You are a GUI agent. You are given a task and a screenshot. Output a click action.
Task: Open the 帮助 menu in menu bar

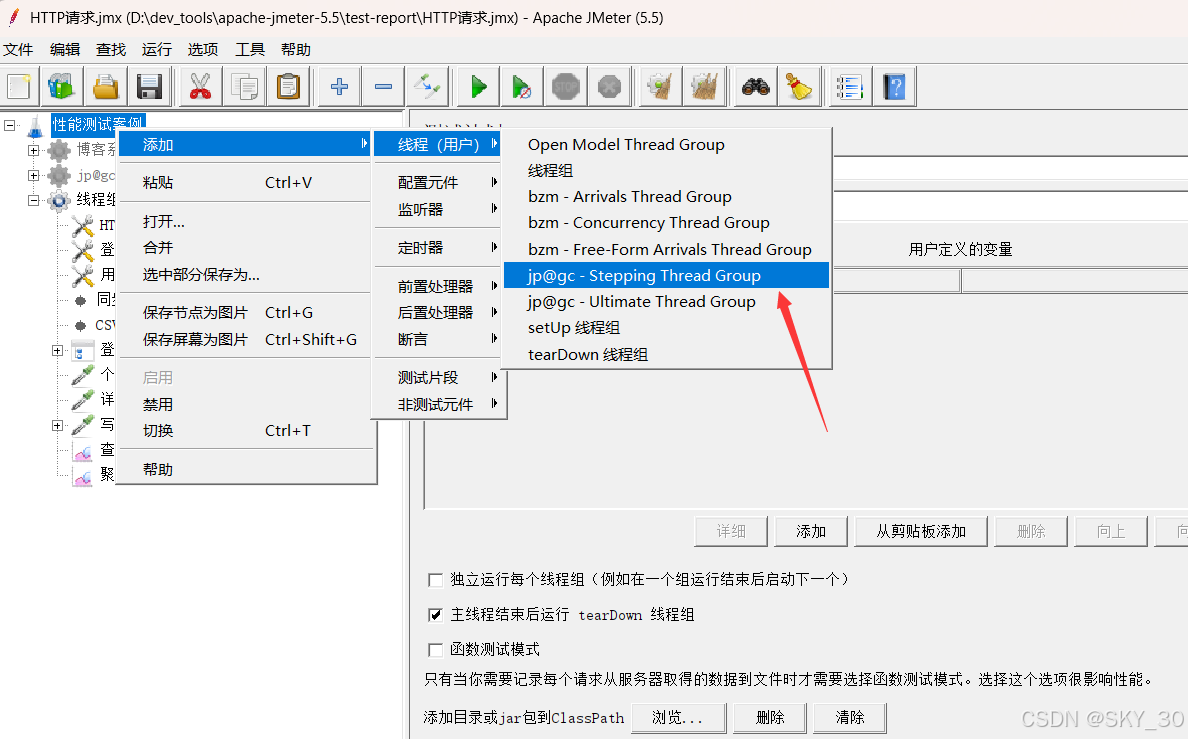click(x=296, y=50)
